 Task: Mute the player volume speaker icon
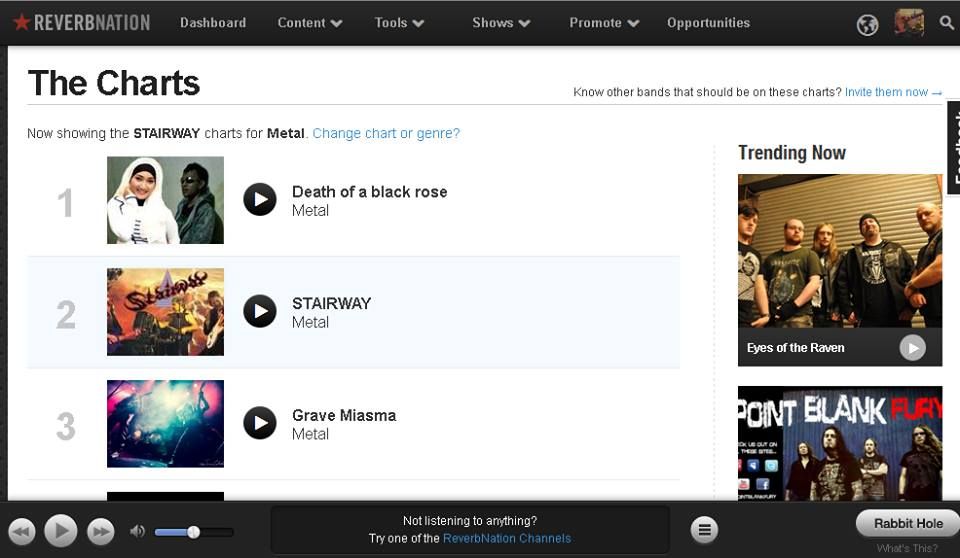(137, 531)
